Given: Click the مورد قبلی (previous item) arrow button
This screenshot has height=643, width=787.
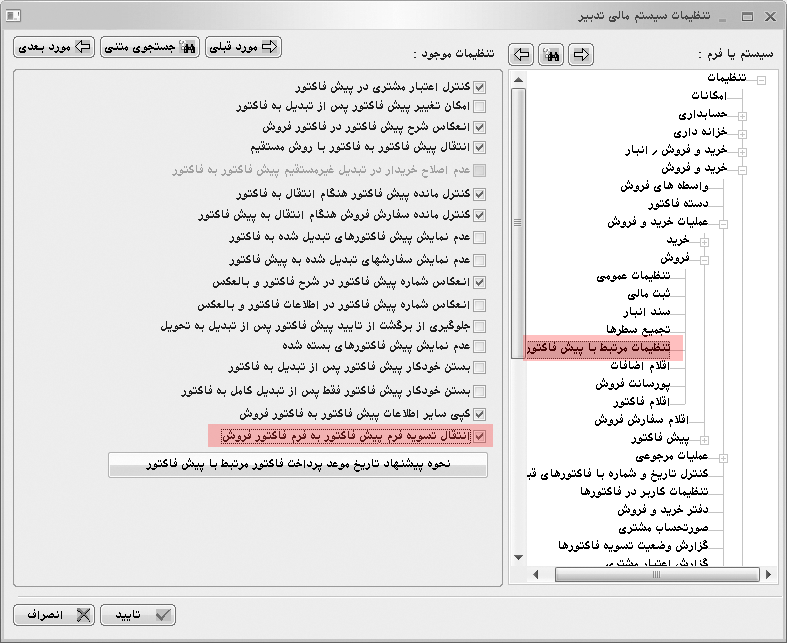Looking at the screenshot, I should point(243,47).
